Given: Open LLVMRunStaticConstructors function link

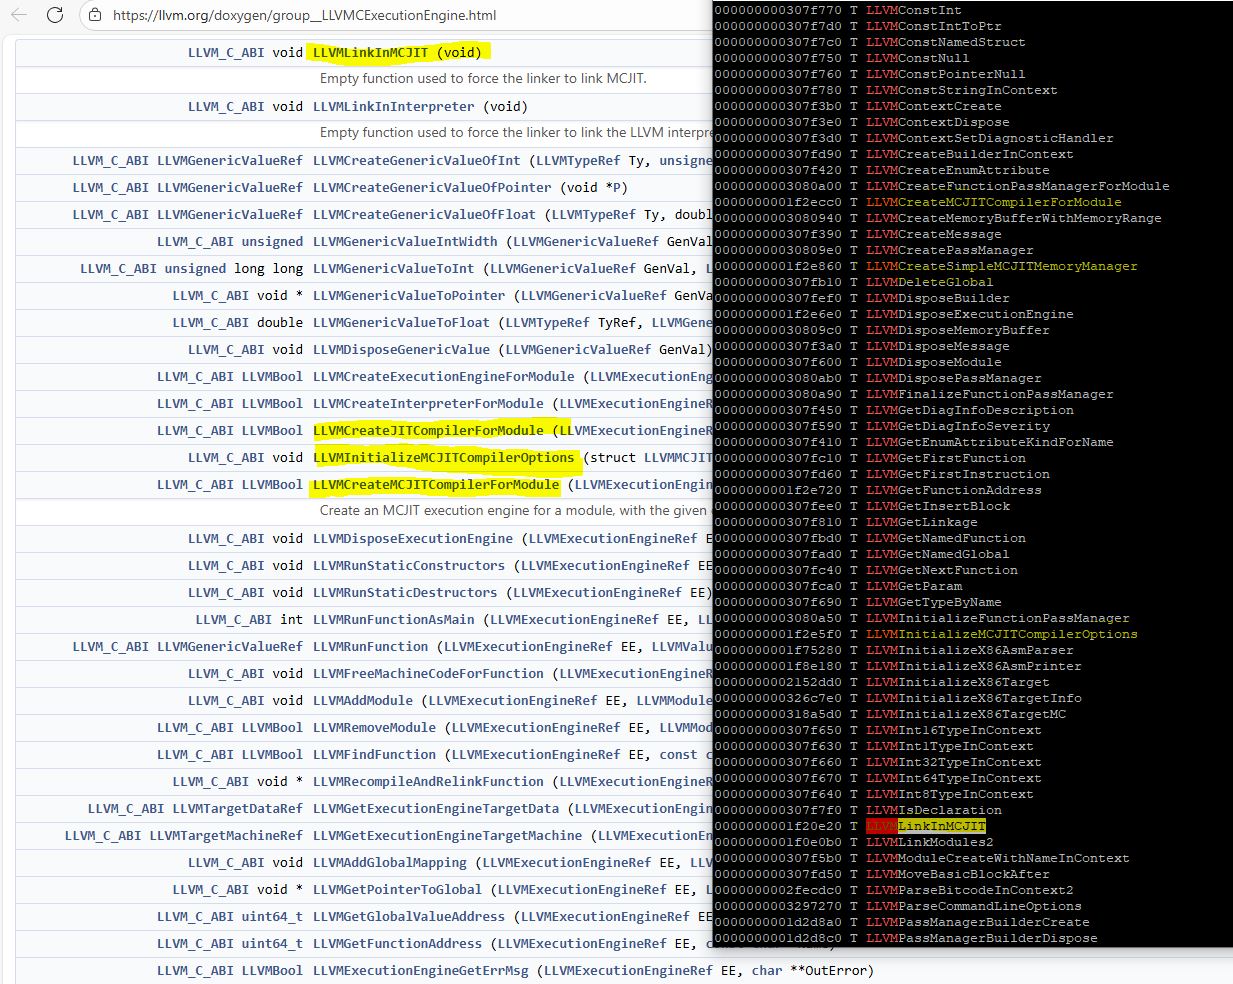Looking at the screenshot, I should (x=408, y=566).
